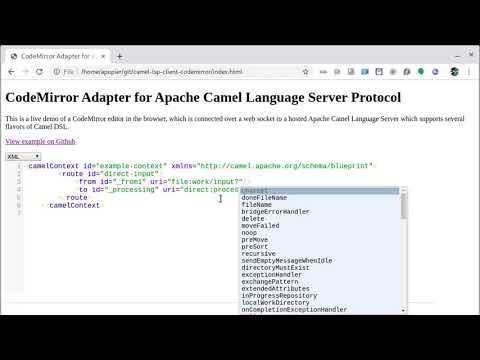Choose 'charset' highlighted completion entry

click(319, 191)
